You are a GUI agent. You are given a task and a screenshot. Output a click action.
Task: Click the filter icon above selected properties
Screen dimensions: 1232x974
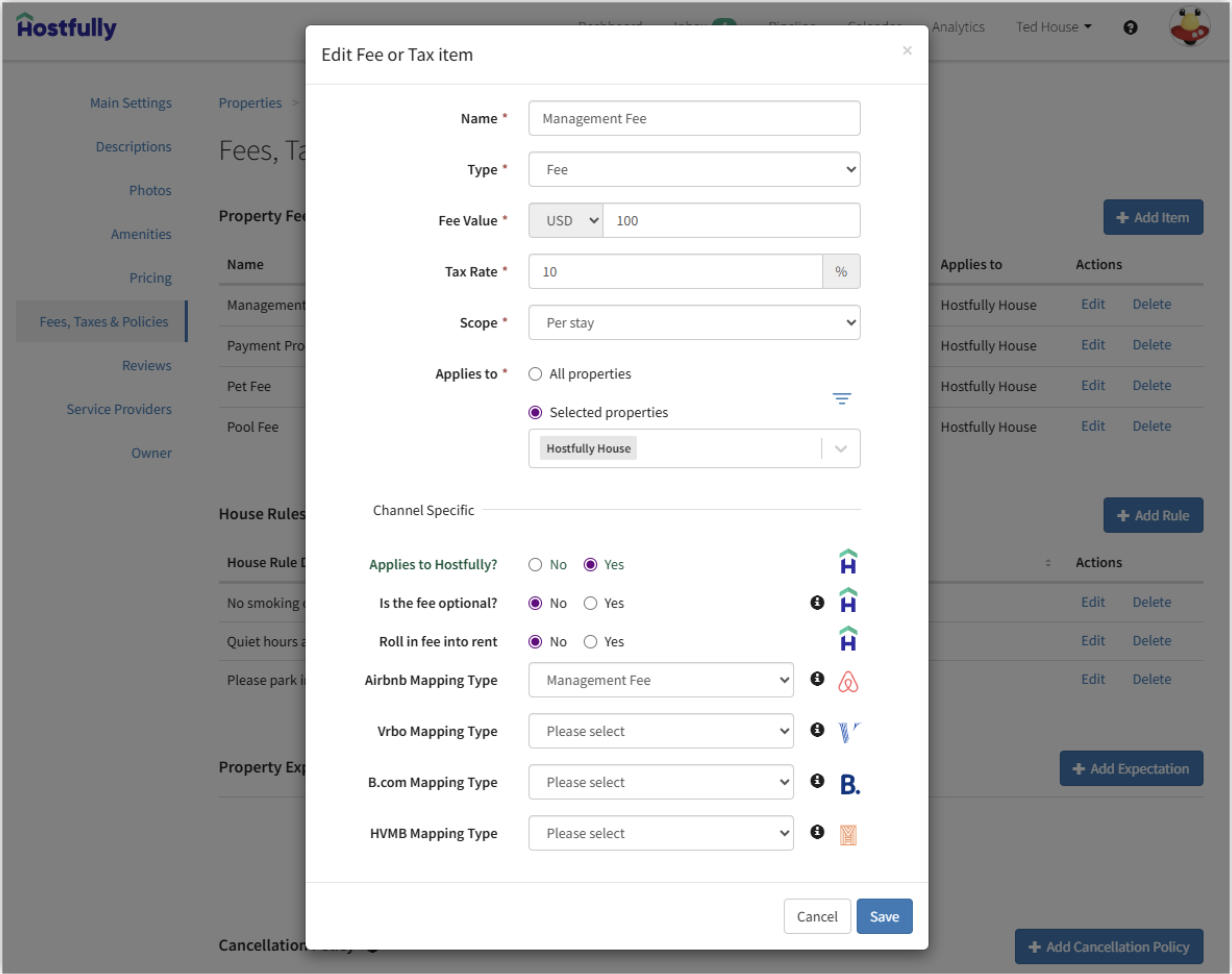click(x=842, y=399)
